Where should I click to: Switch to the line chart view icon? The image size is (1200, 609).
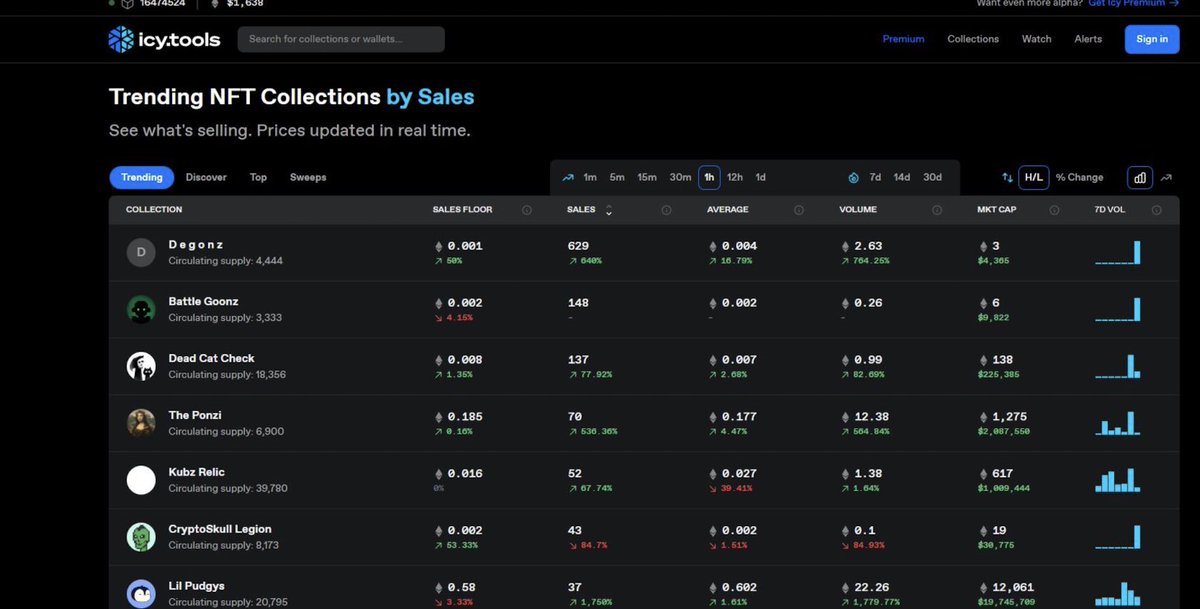(1166, 177)
